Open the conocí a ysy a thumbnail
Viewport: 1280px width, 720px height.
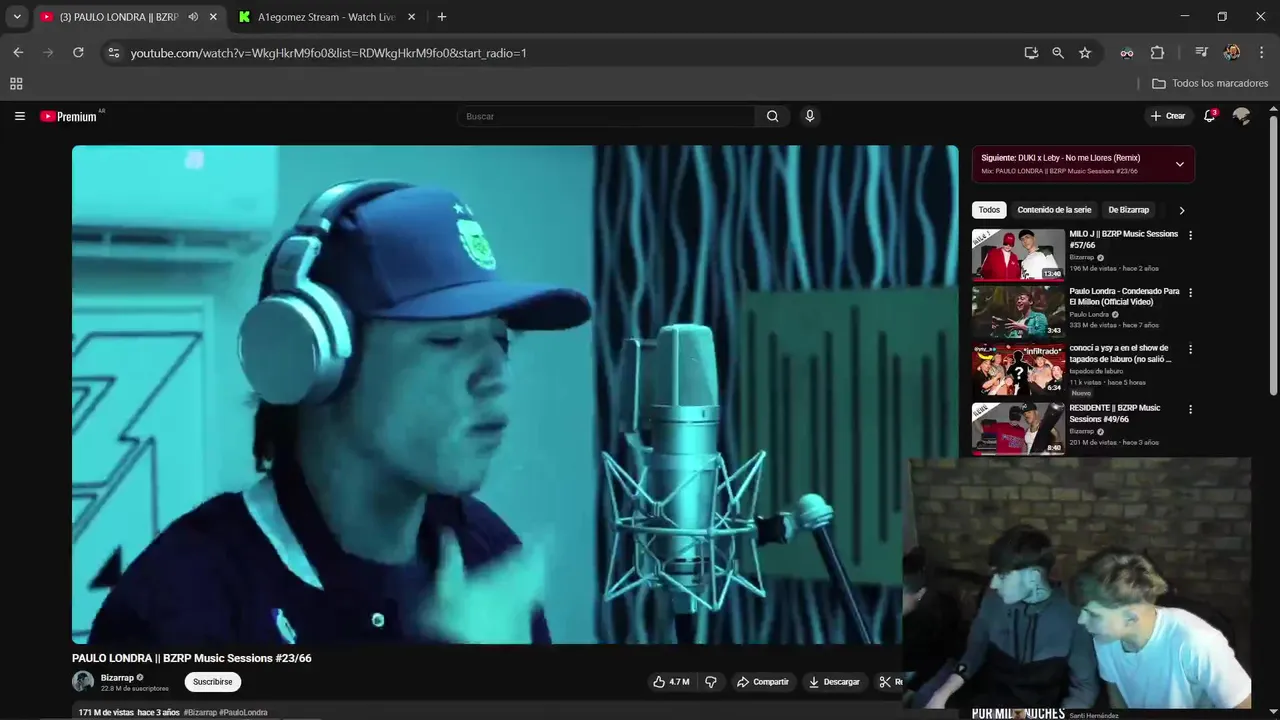pyautogui.click(x=1018, y=370)
